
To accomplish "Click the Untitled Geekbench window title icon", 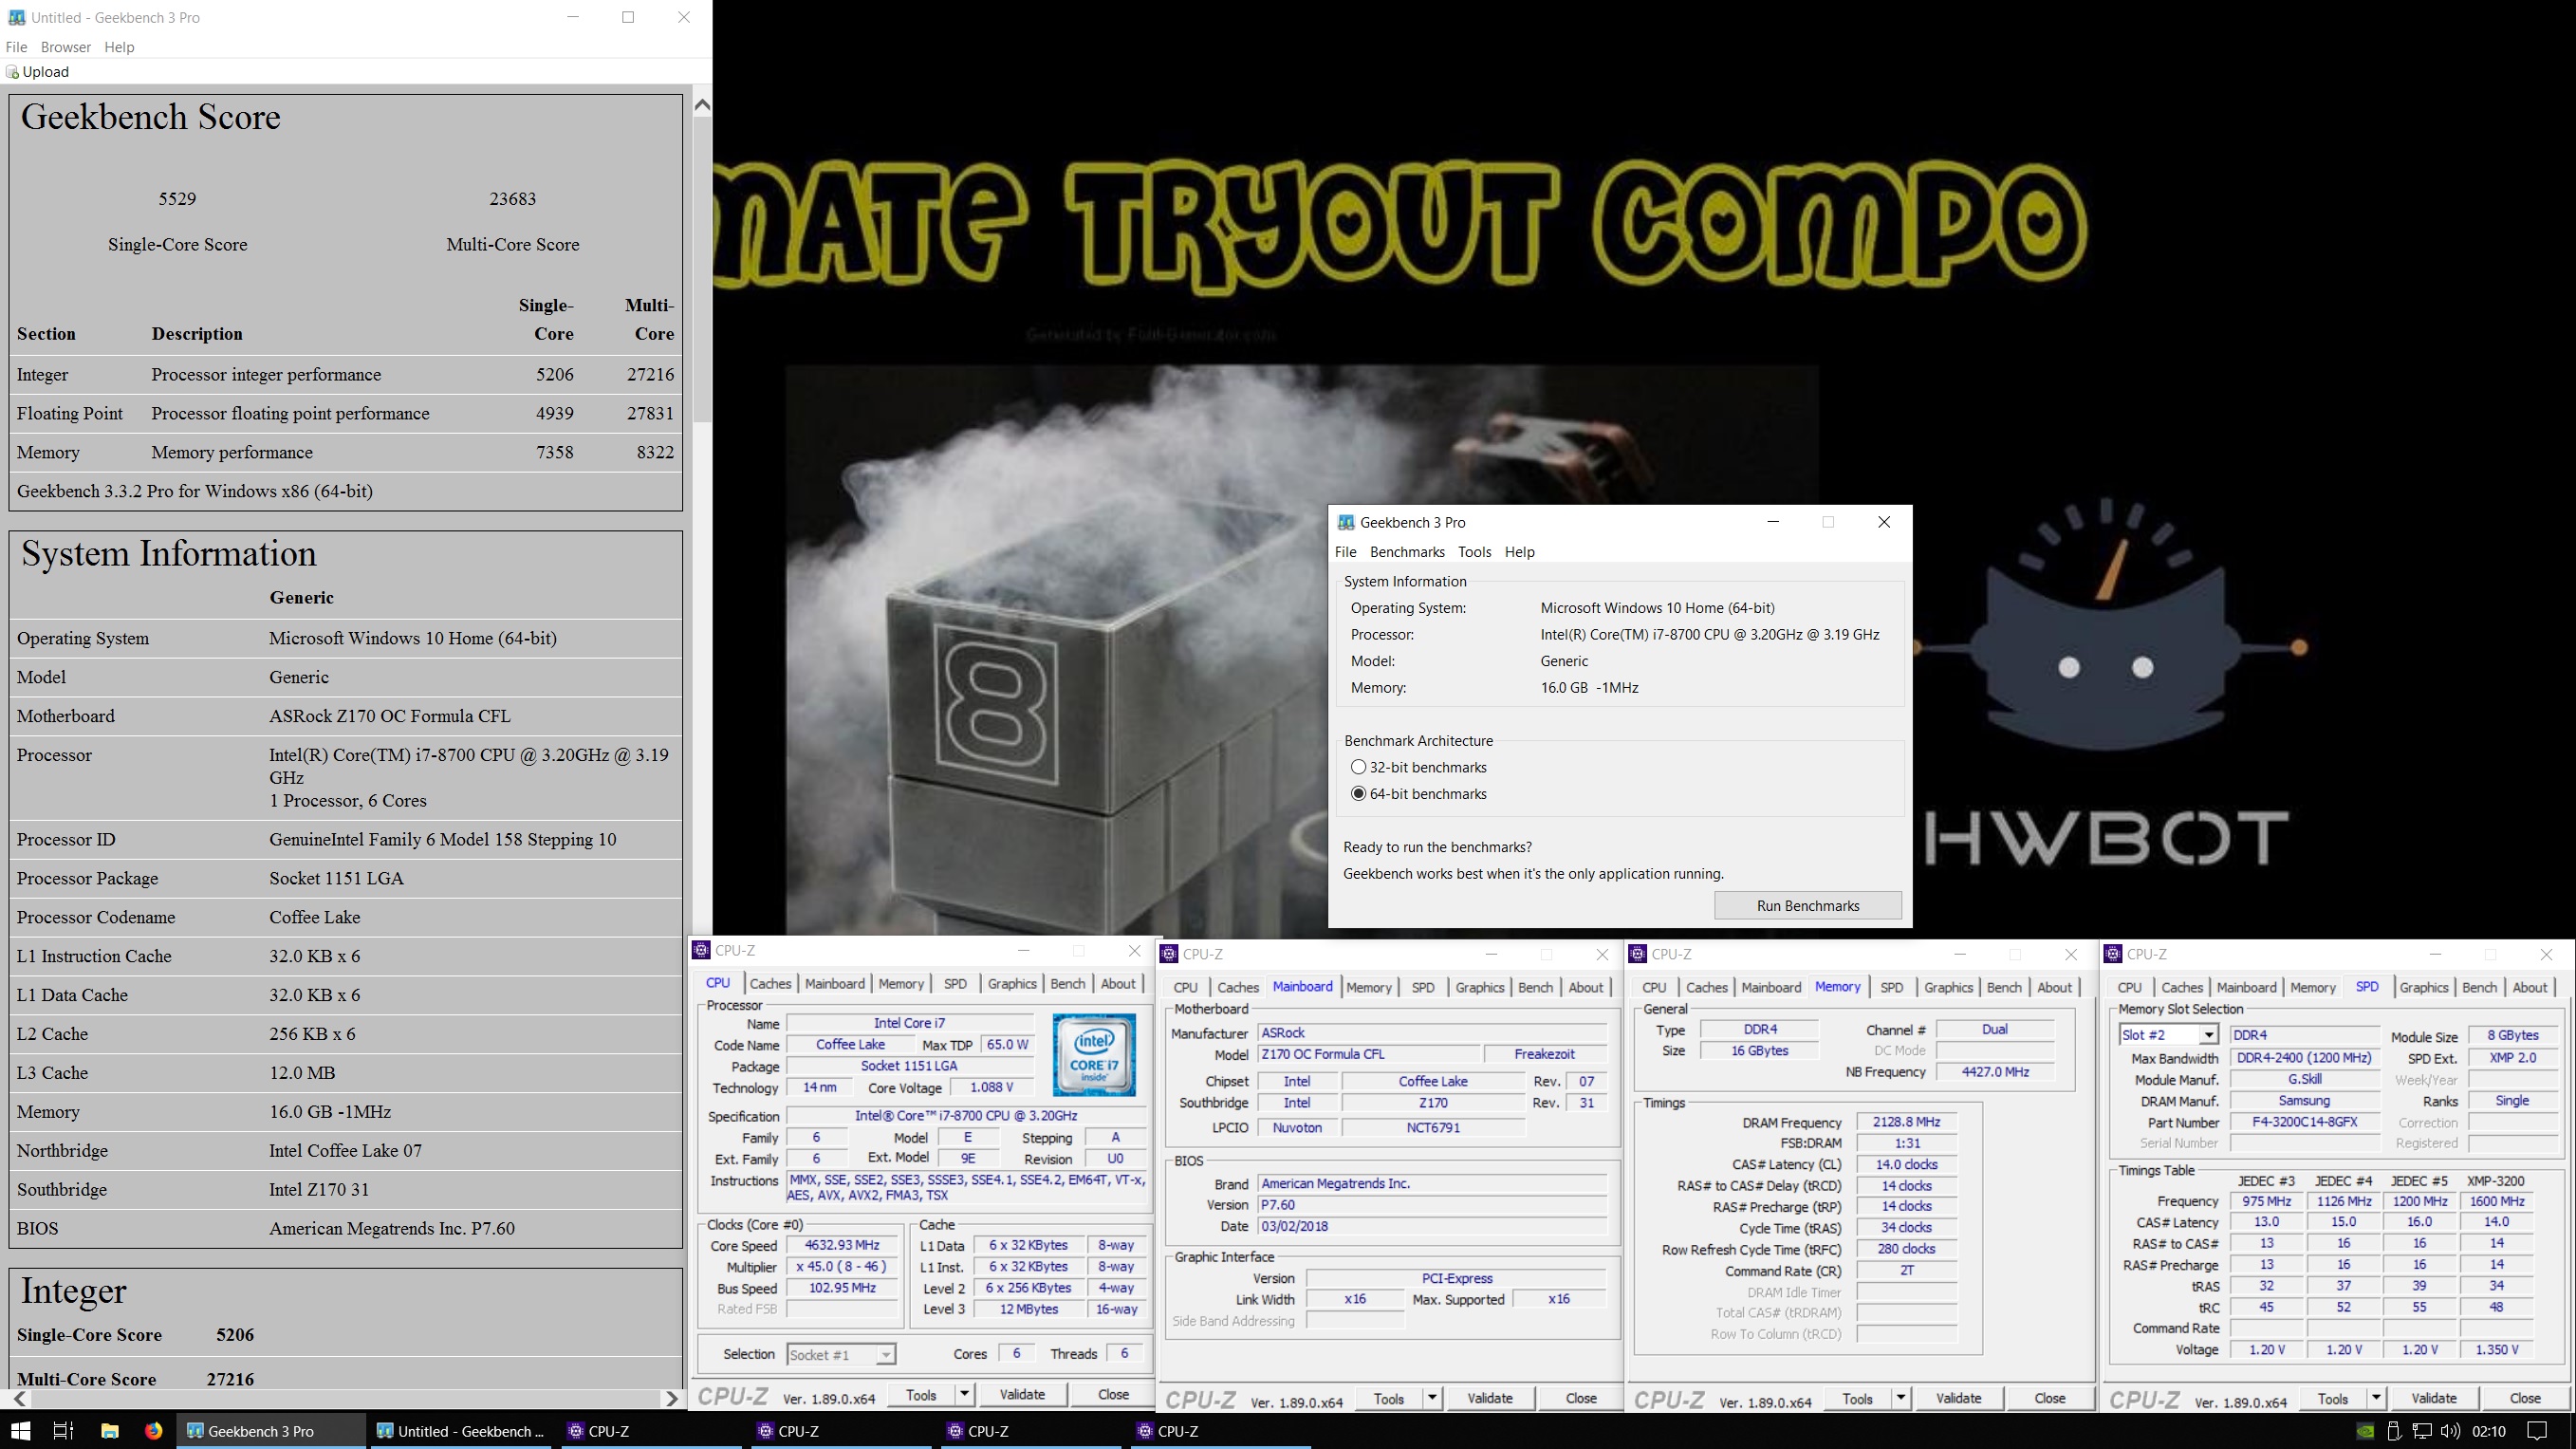I will [x=15, y=17].
